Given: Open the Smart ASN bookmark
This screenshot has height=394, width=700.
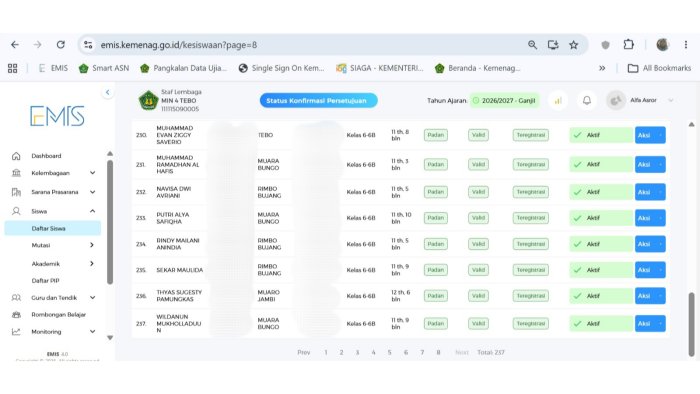Looking at the screenshot, I should [104, 68].
